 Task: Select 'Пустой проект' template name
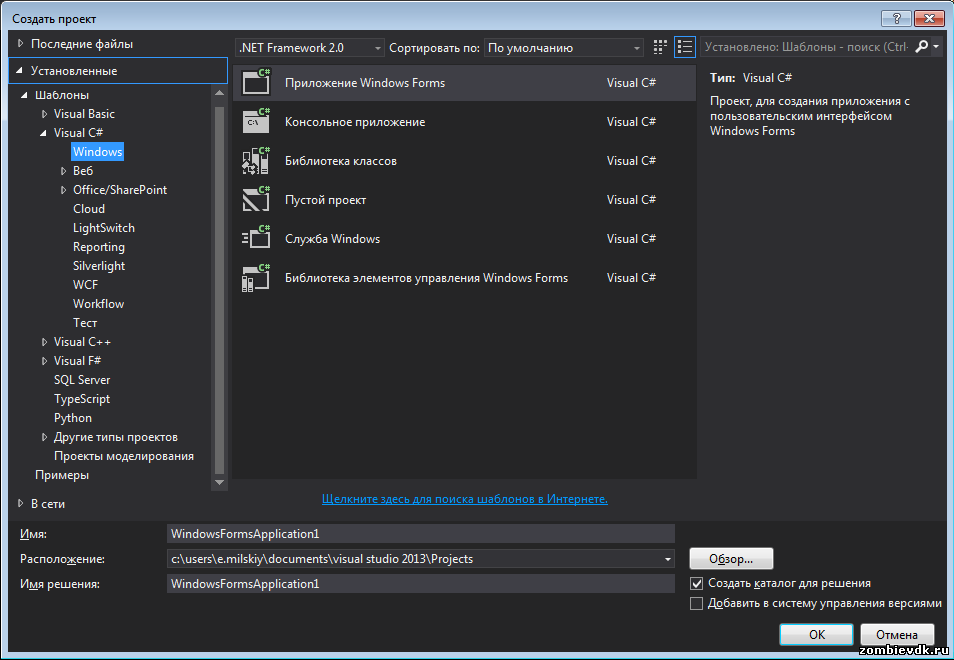coord(326,200)
